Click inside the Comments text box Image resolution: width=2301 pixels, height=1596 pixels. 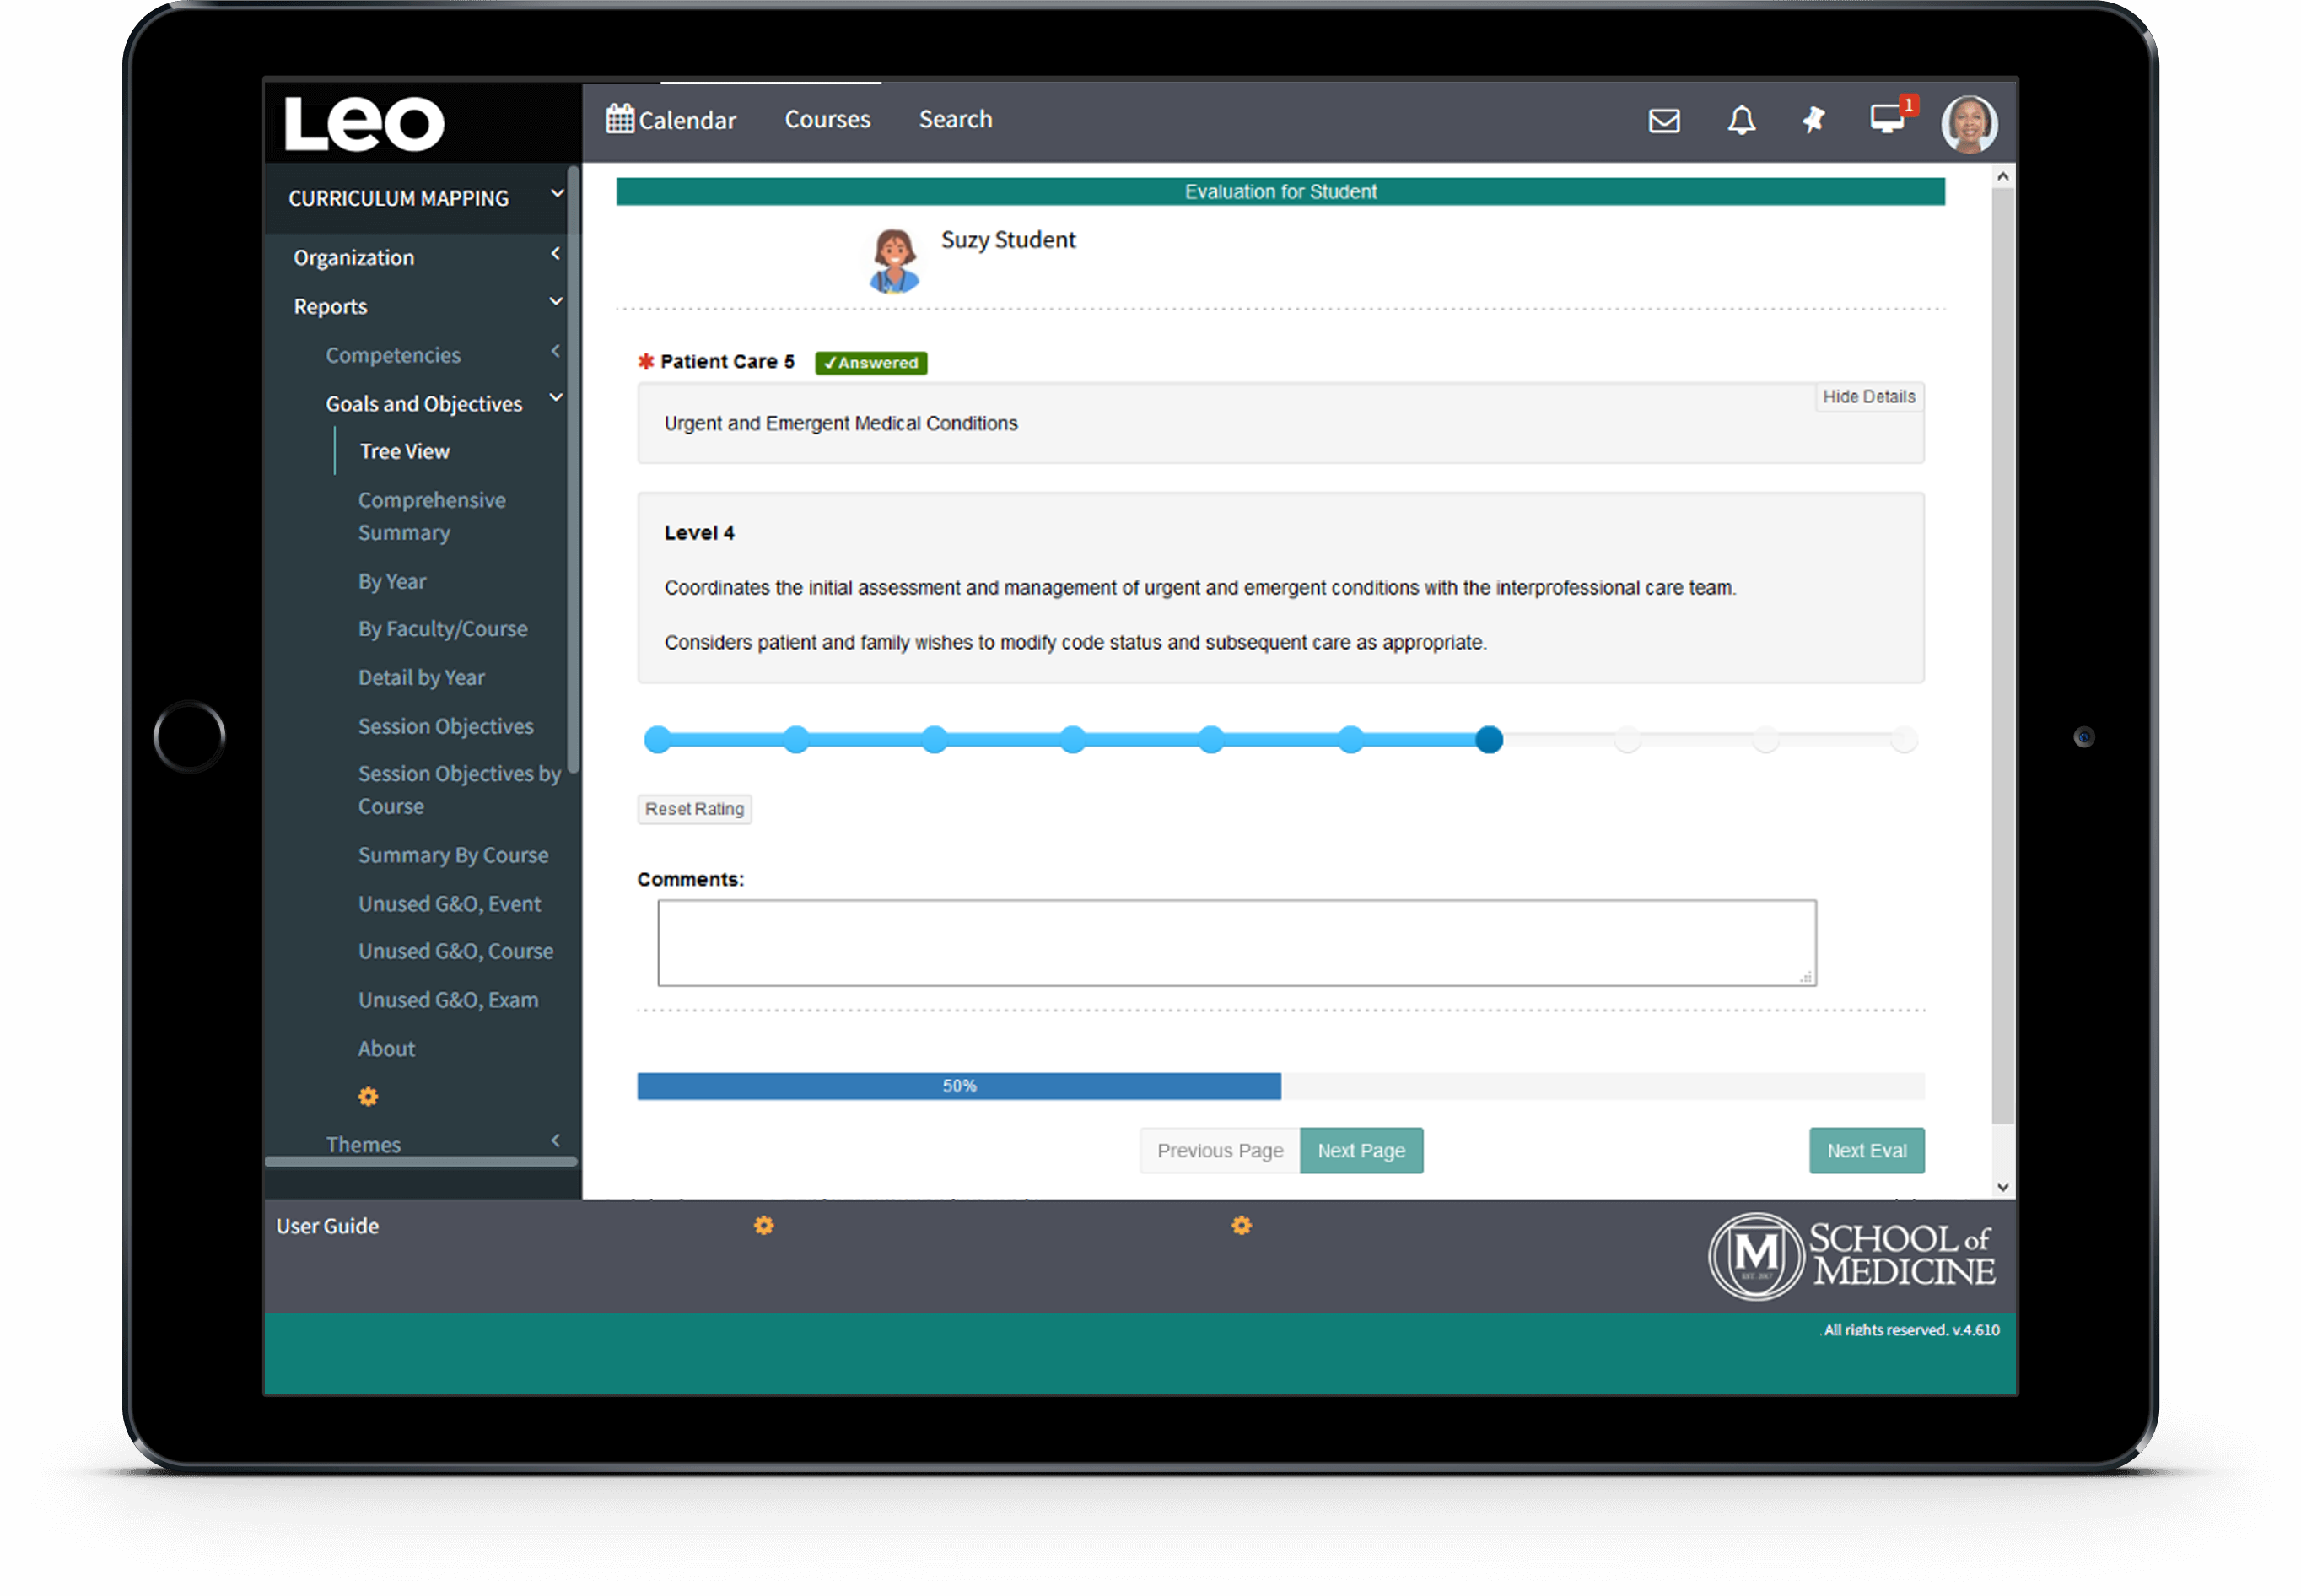pos(1235,942)
